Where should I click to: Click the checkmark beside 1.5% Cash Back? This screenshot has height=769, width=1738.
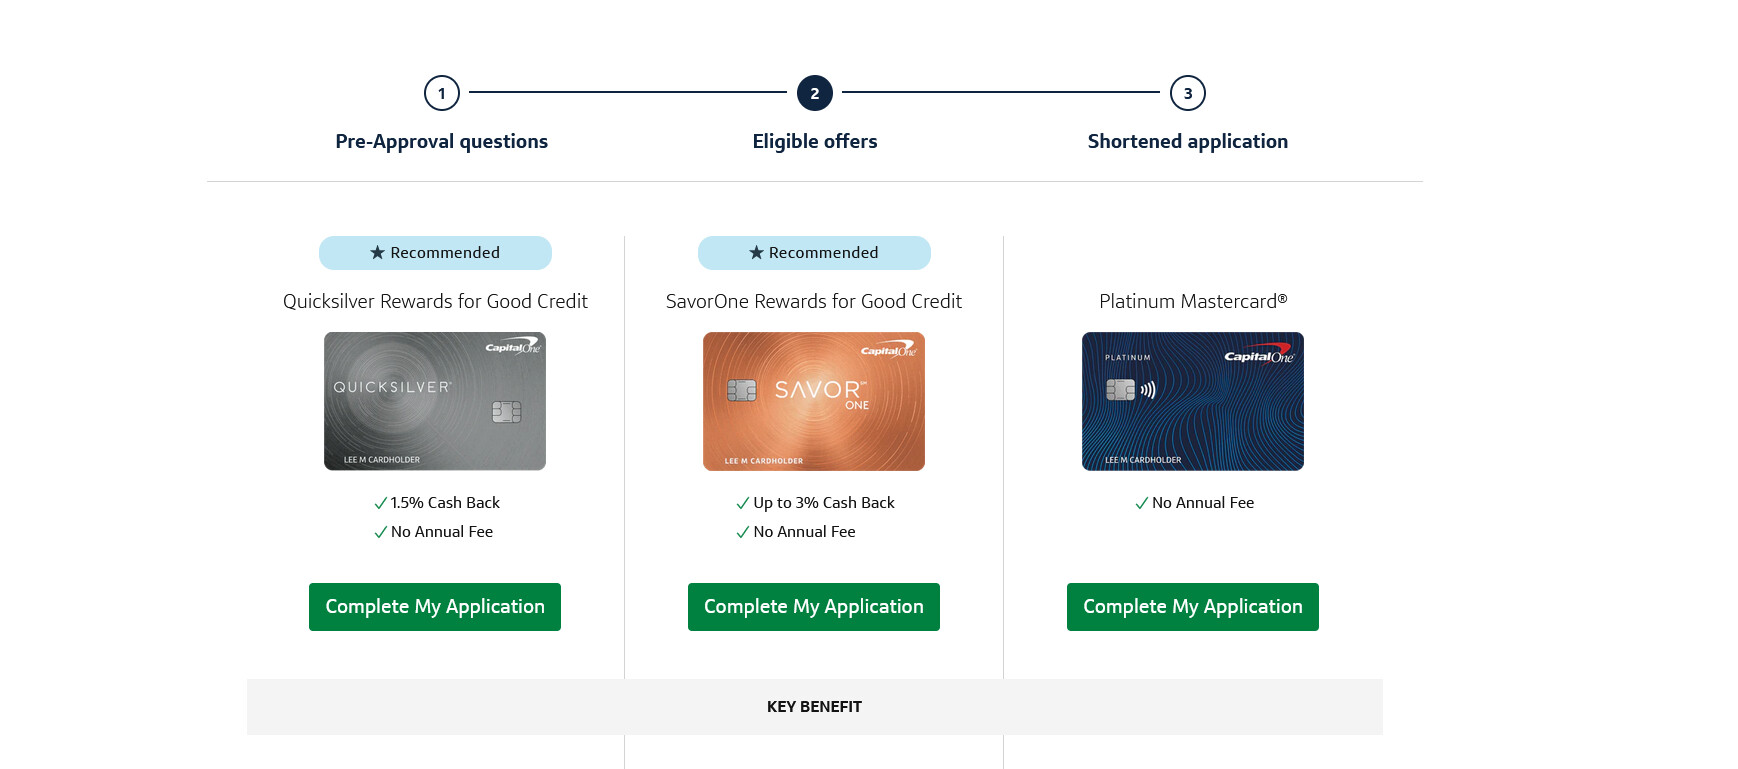click(380, 503)
